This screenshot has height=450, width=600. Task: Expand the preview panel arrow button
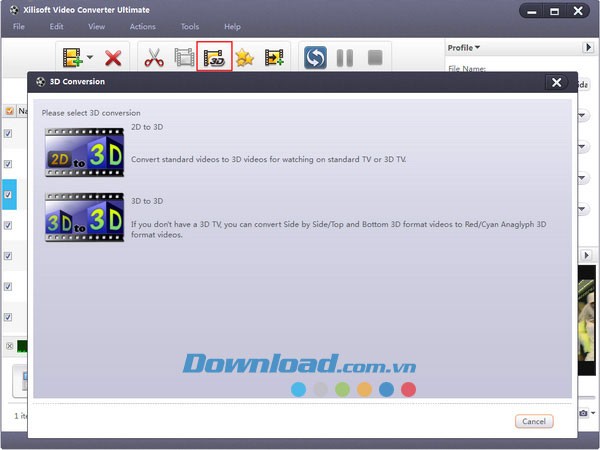[587, 255]
